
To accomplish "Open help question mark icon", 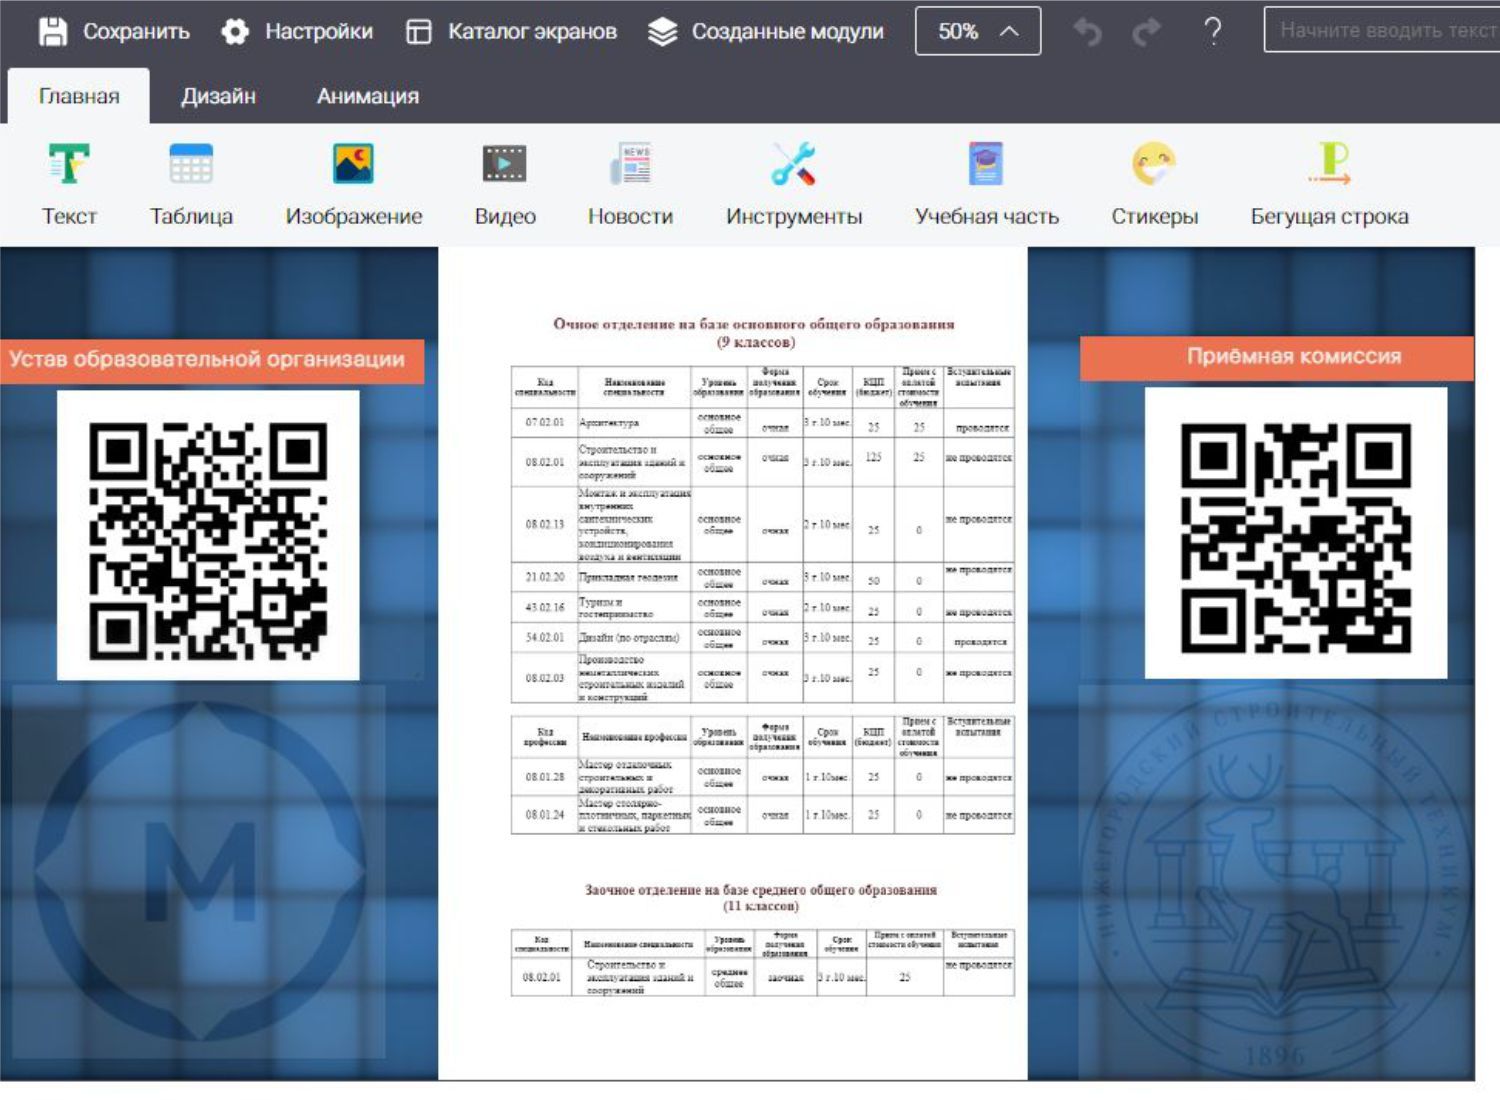I will pos(1212,32).
